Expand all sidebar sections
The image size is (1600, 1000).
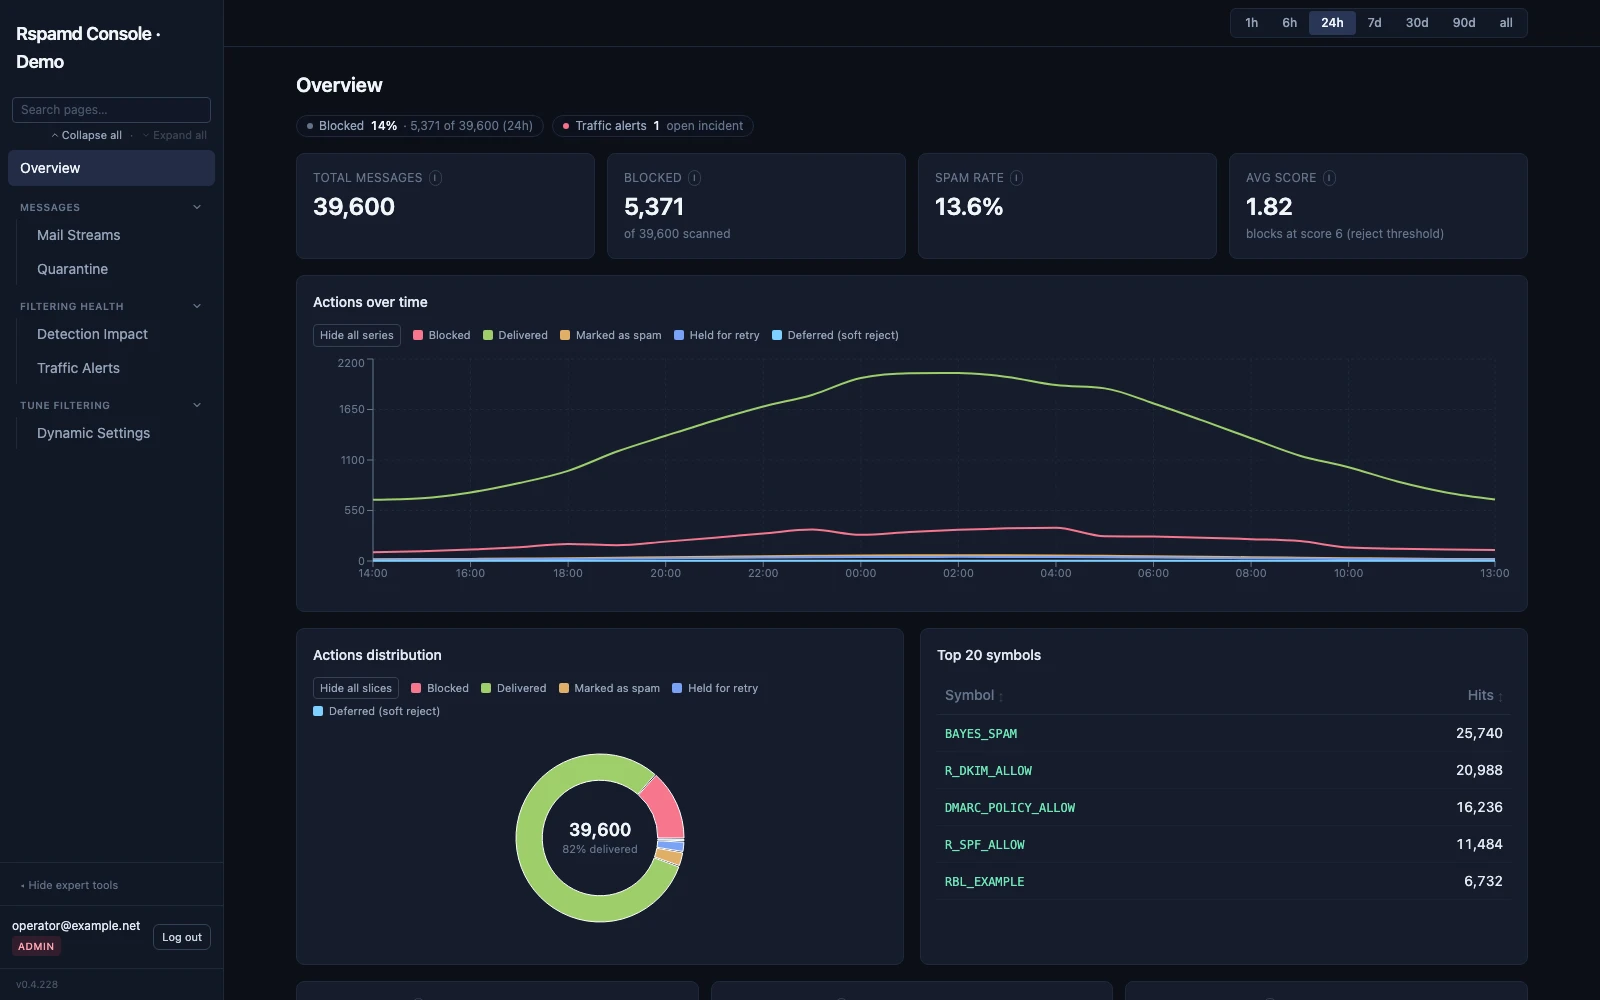(x=174, y=135)
